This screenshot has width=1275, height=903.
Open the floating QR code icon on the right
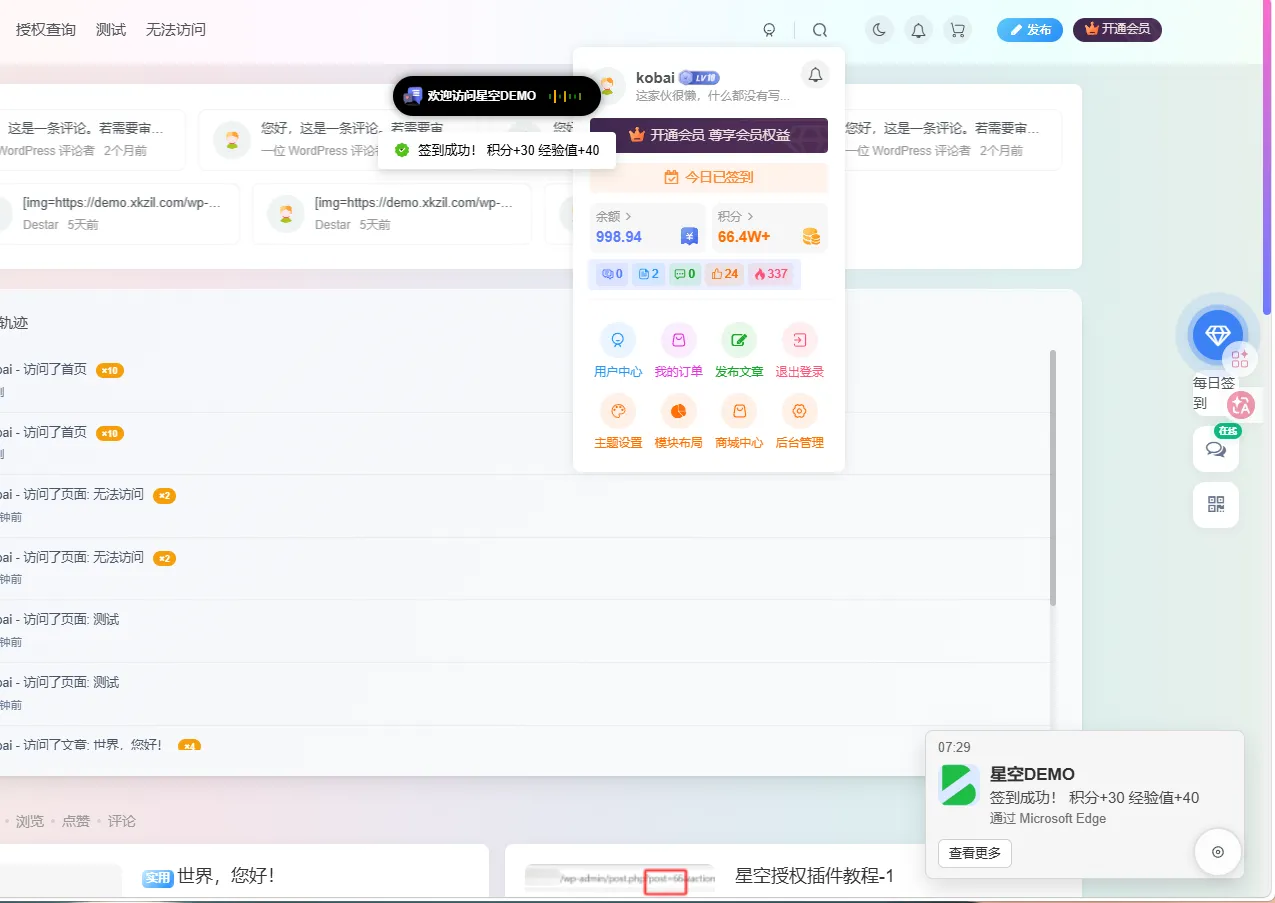pos(1215,505)
